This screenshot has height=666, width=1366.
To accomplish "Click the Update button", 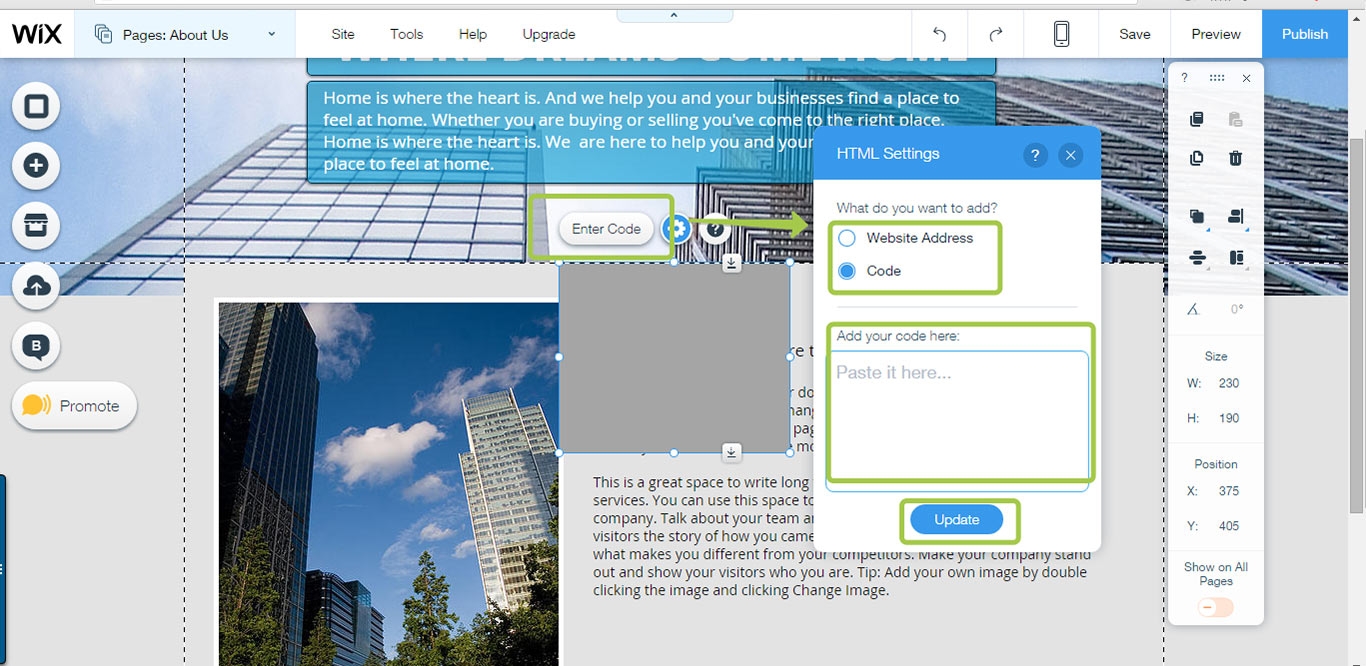I will click(956, 520).
